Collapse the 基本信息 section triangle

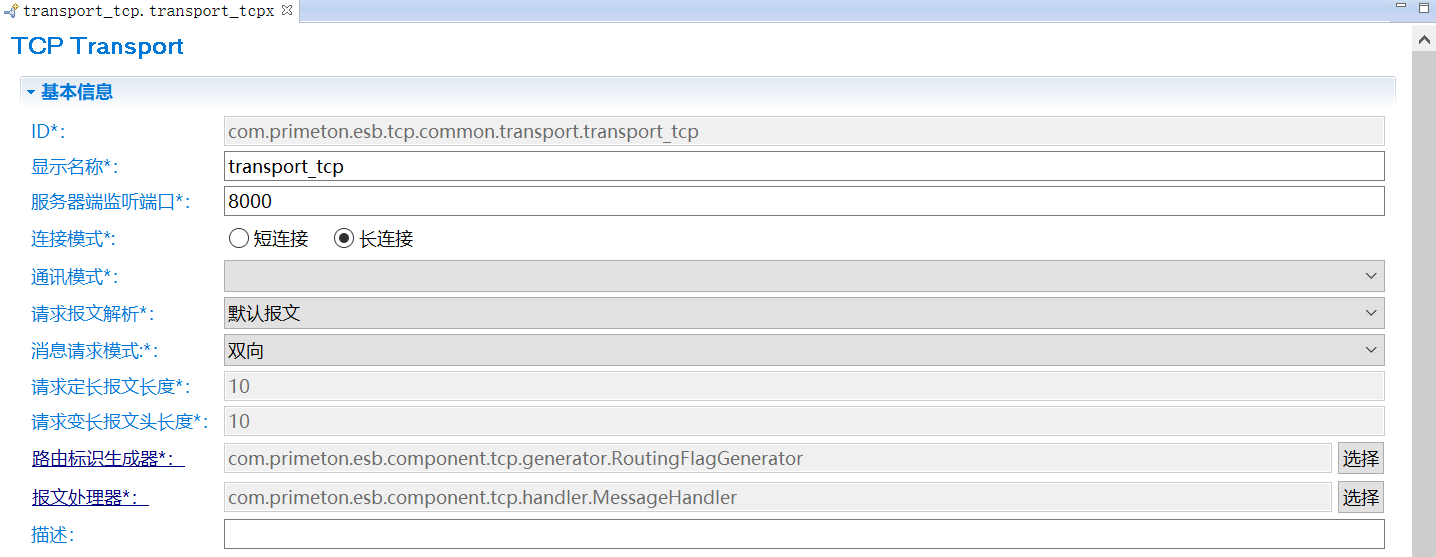[31, 92]
